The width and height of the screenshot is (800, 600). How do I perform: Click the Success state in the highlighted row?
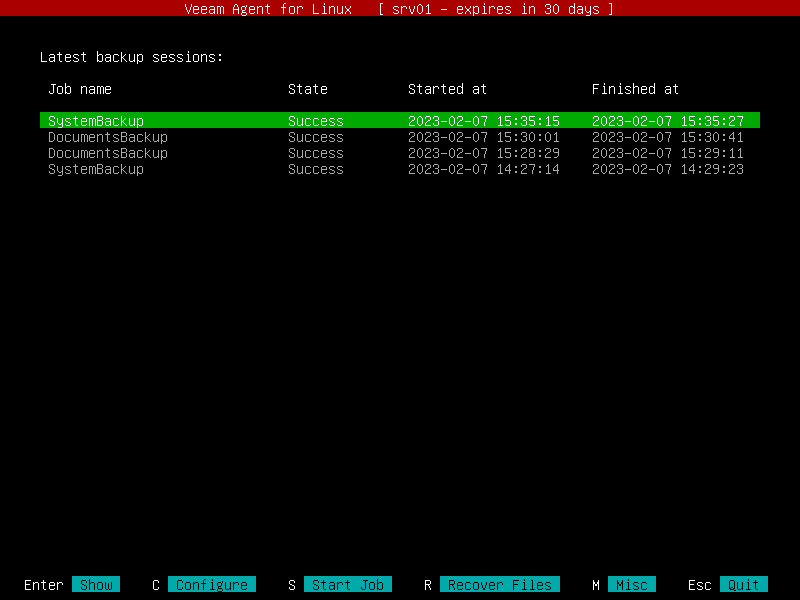pyautogui.click(x=316, y=120)
